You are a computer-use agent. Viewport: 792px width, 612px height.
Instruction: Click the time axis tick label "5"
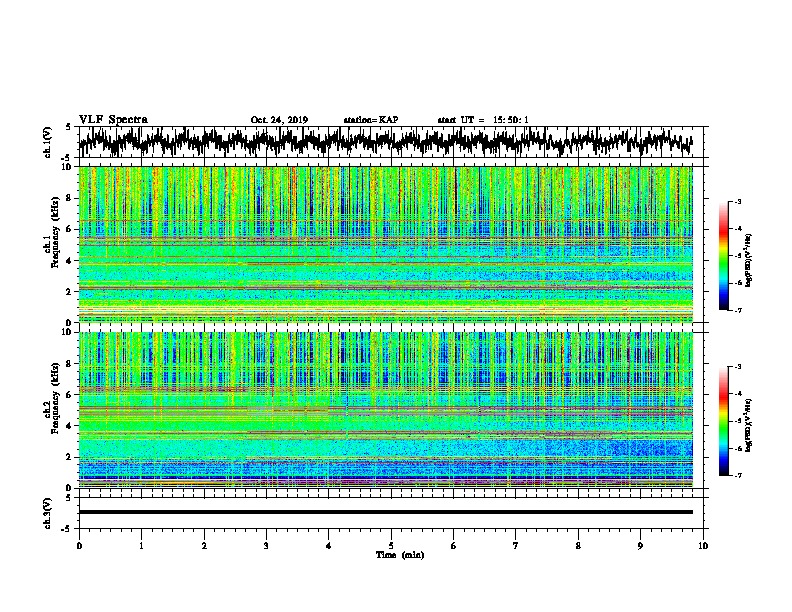click(x=391, y=546)
